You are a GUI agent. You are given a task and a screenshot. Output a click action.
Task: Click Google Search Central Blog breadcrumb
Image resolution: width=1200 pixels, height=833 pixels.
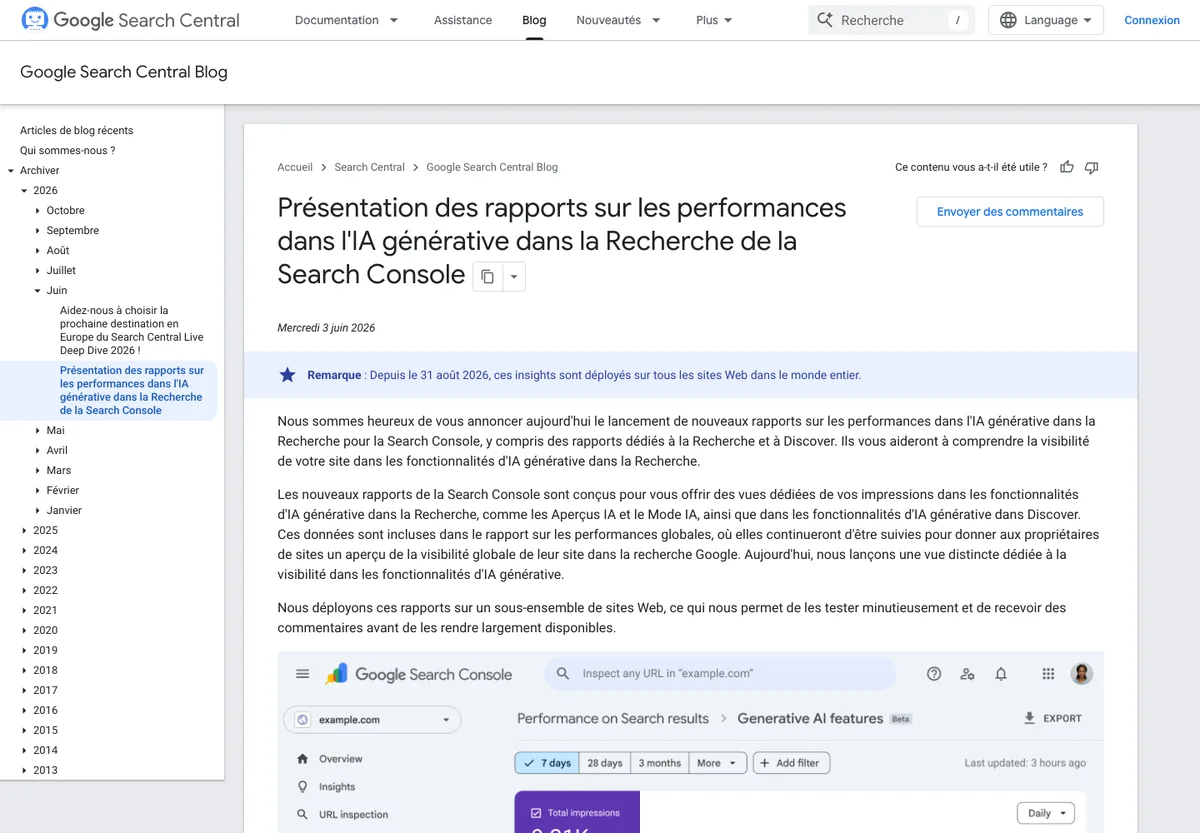pyautogui.click(x=492, y=167)
